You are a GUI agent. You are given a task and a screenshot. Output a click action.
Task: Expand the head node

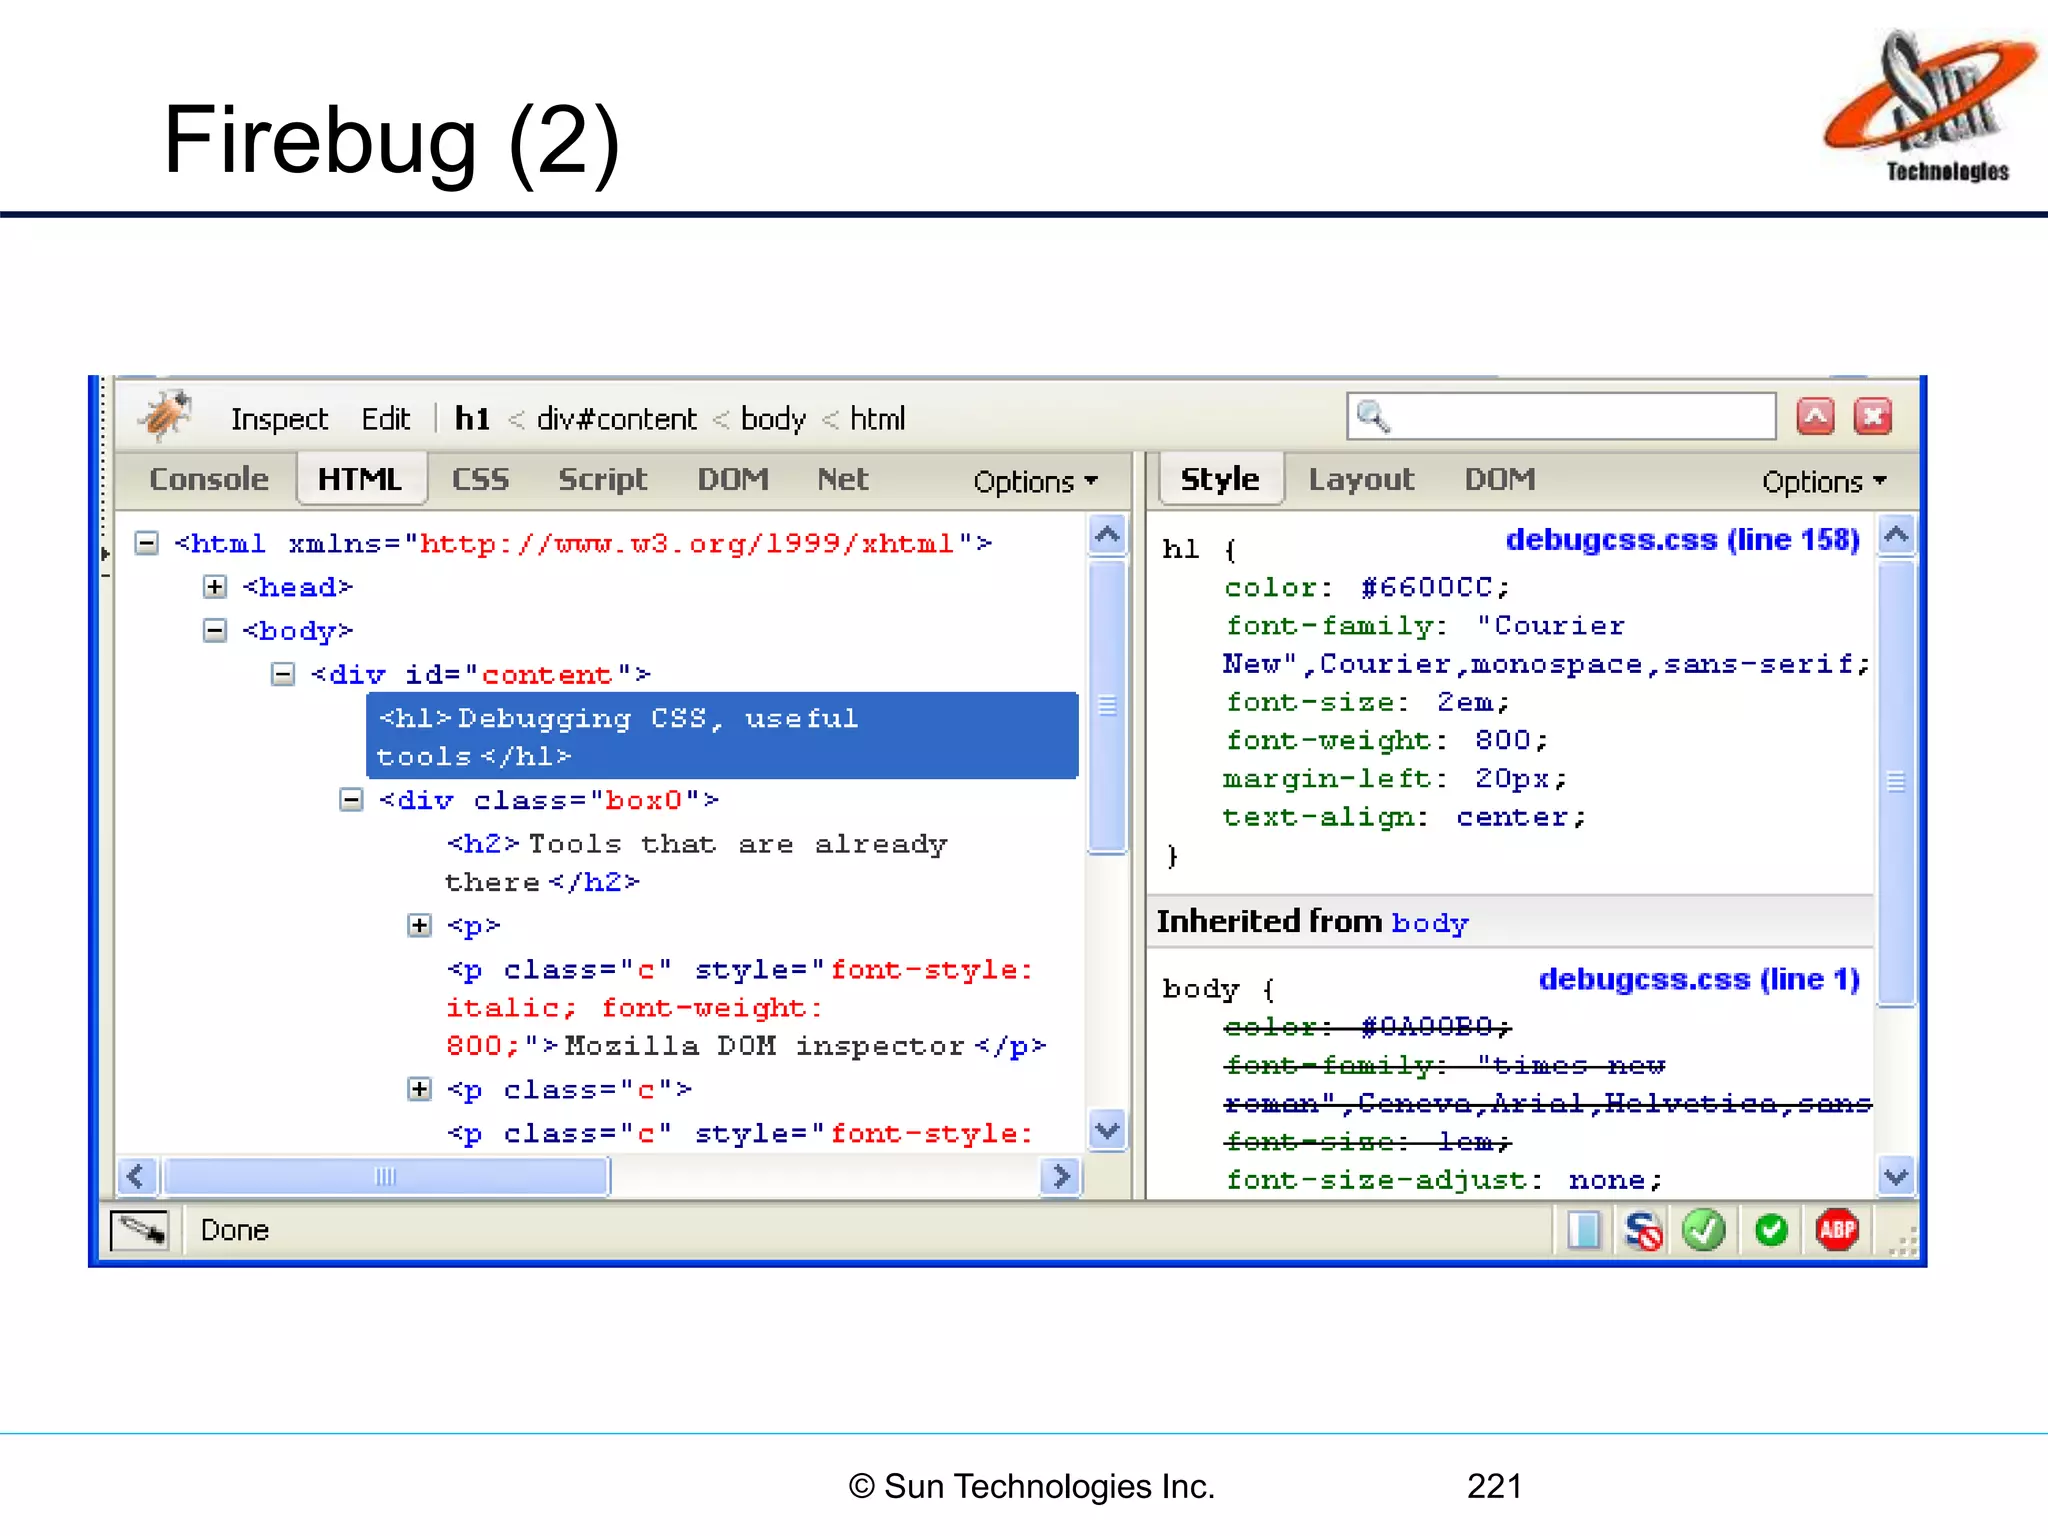[x=215, y=587]
